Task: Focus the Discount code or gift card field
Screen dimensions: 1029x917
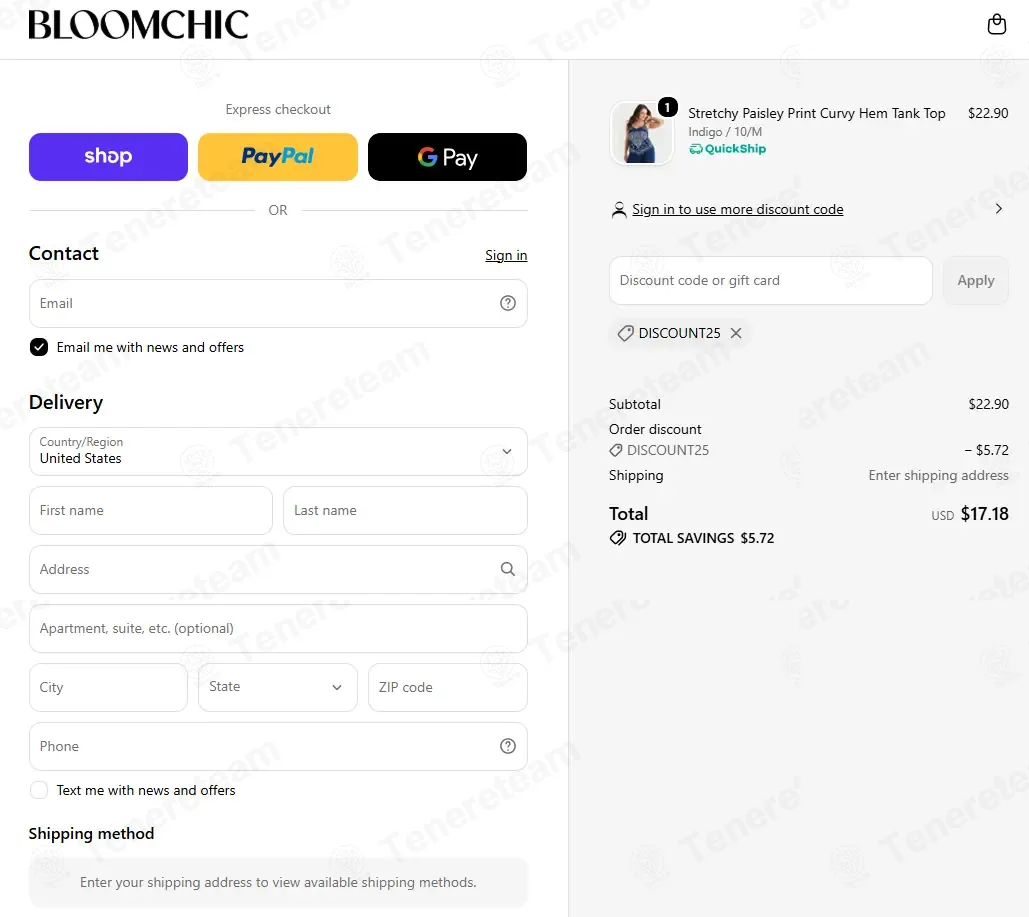Action: pos(770,281)
